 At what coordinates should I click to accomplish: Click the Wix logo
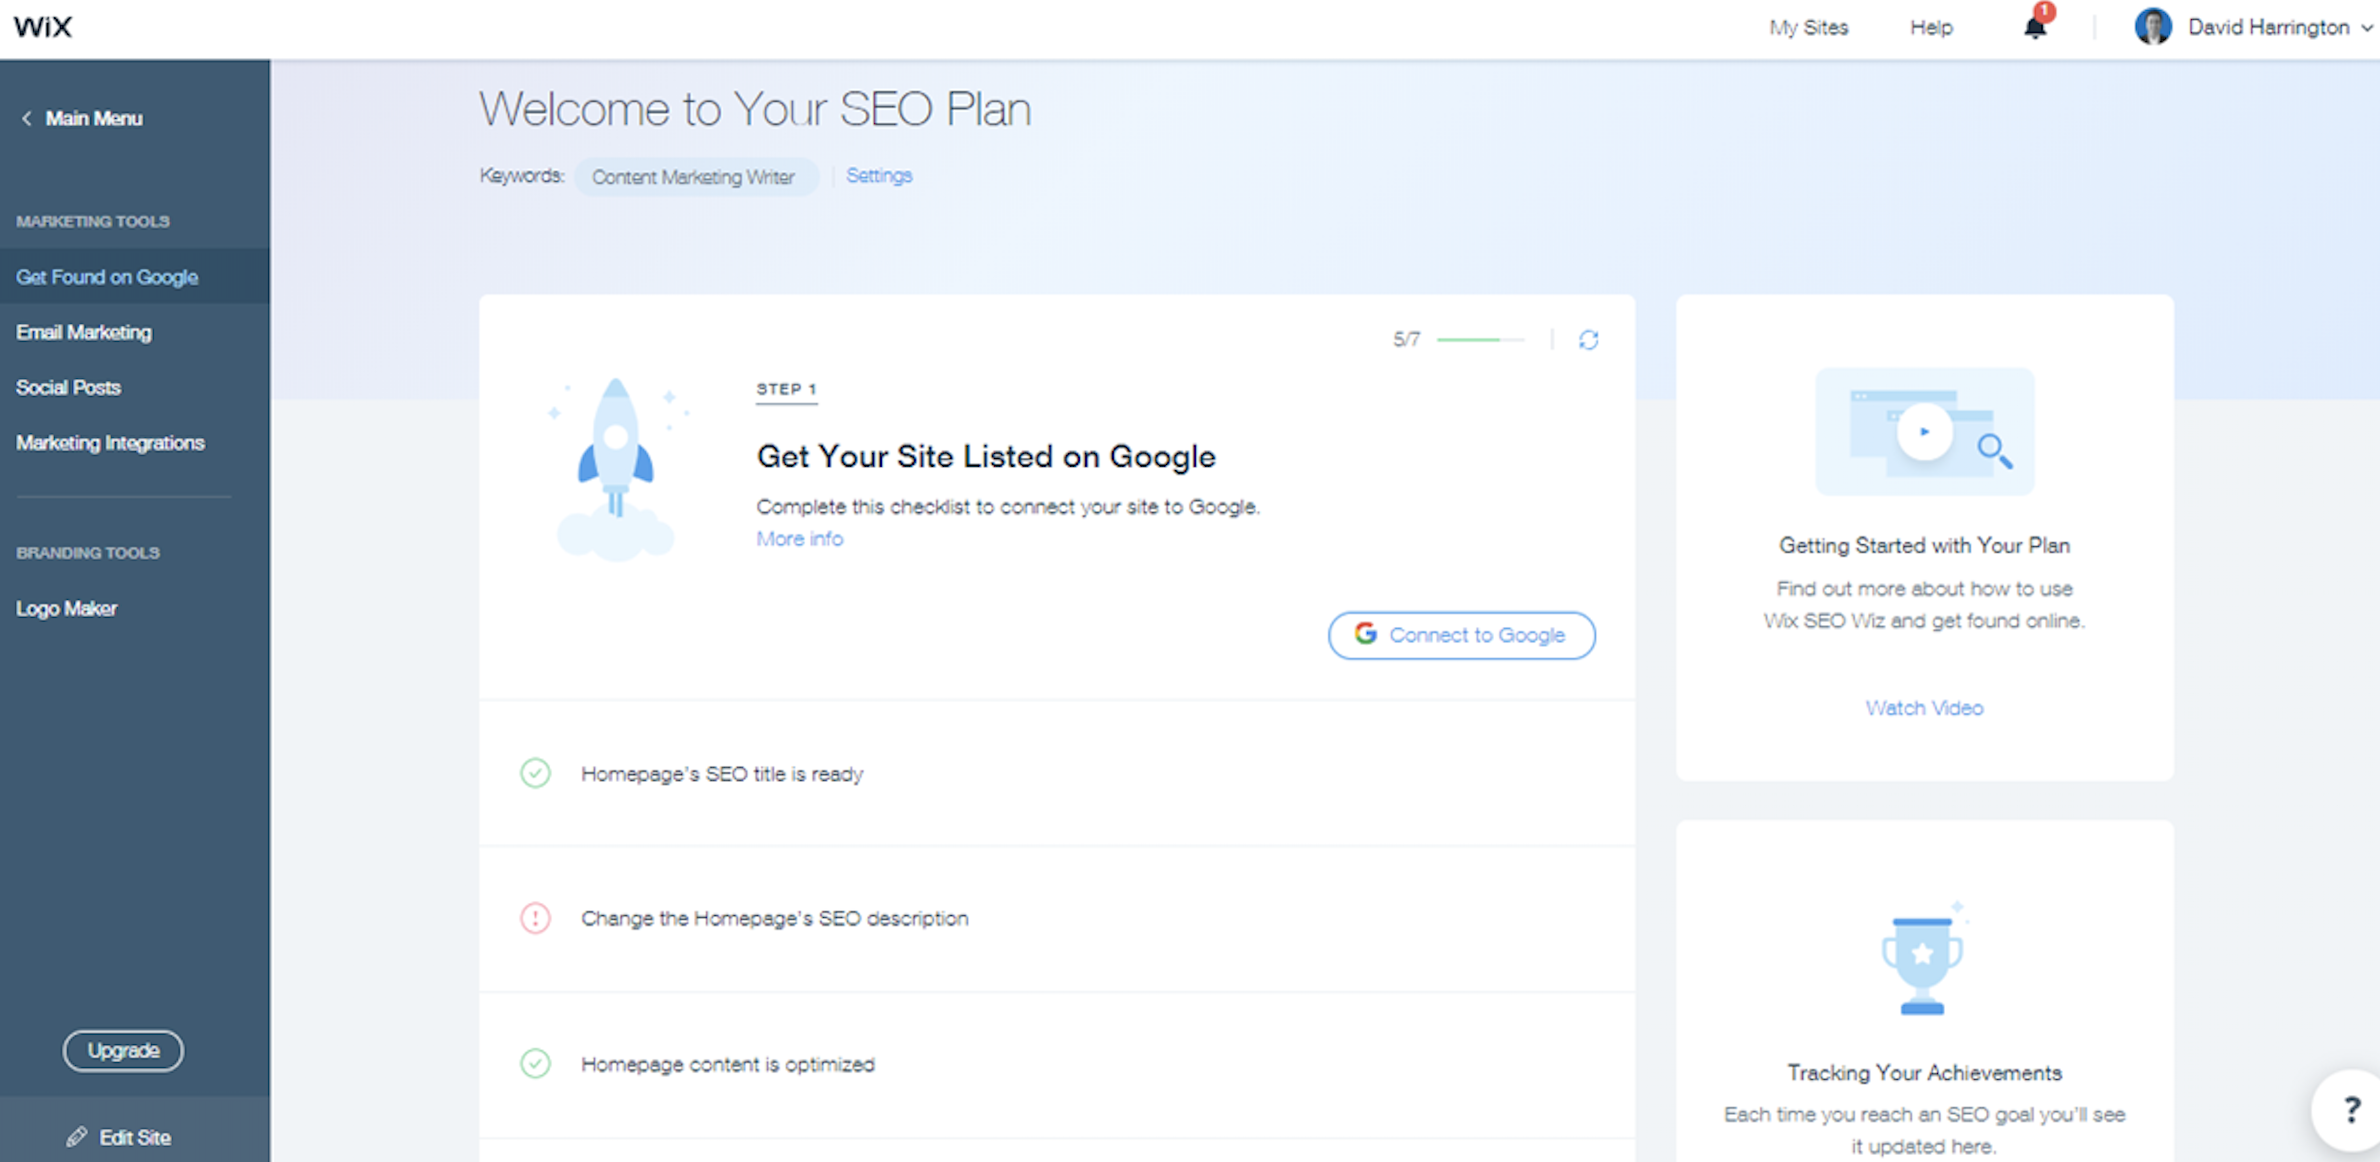tap(43, 27)
